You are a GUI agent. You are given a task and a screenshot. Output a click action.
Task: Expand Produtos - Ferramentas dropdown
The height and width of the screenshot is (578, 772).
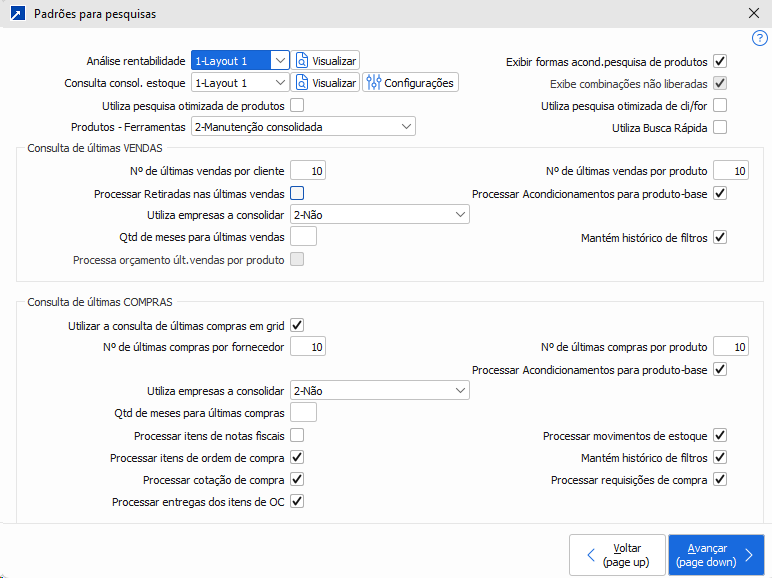click(406, 127)
